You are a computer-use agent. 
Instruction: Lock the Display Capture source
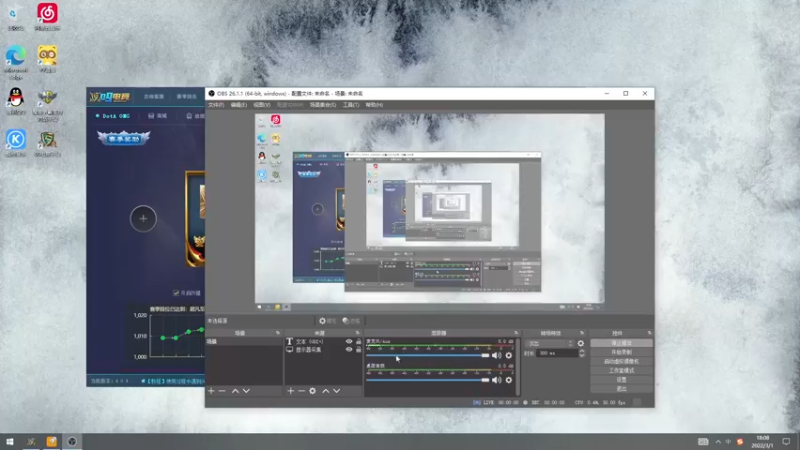[x=359, y=350]
